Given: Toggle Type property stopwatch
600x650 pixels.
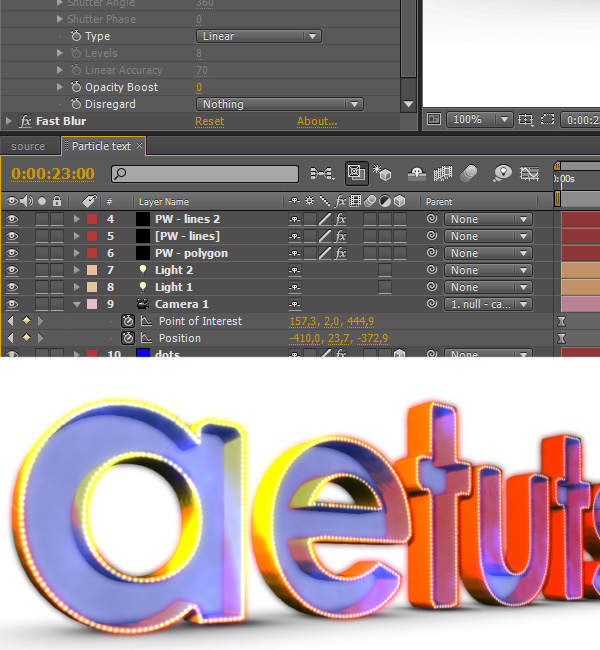Looking at the screenshot, I should pyautogui.click(x=76, y=36).
